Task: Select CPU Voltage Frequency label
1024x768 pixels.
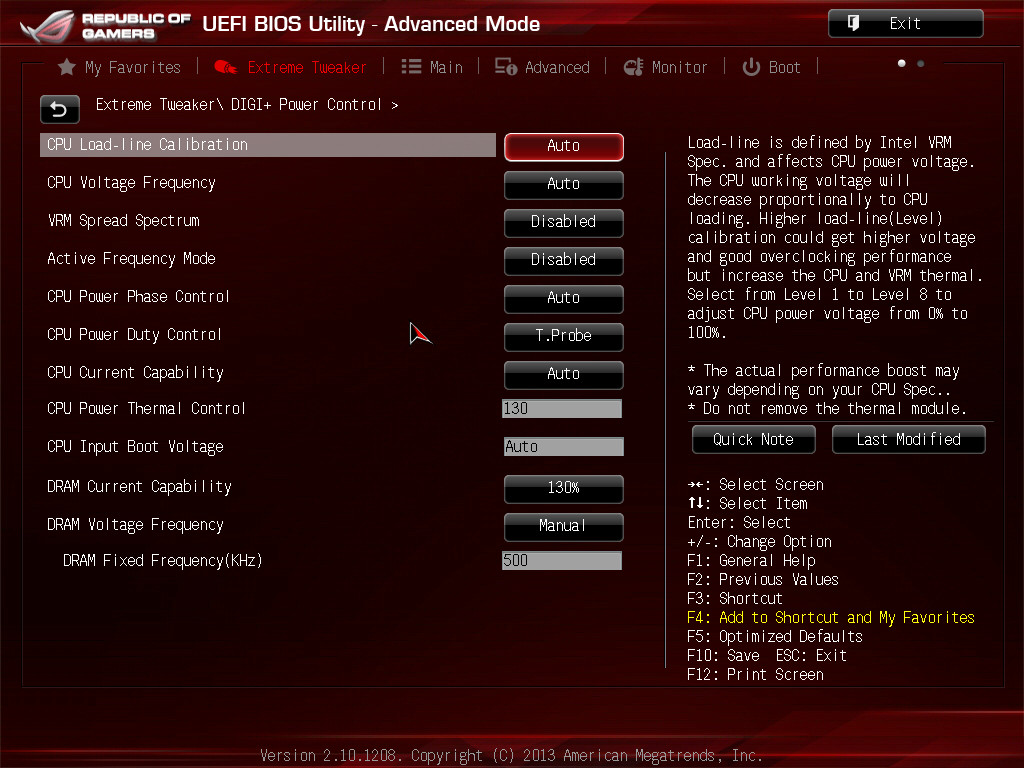Action: click(131, 183)
